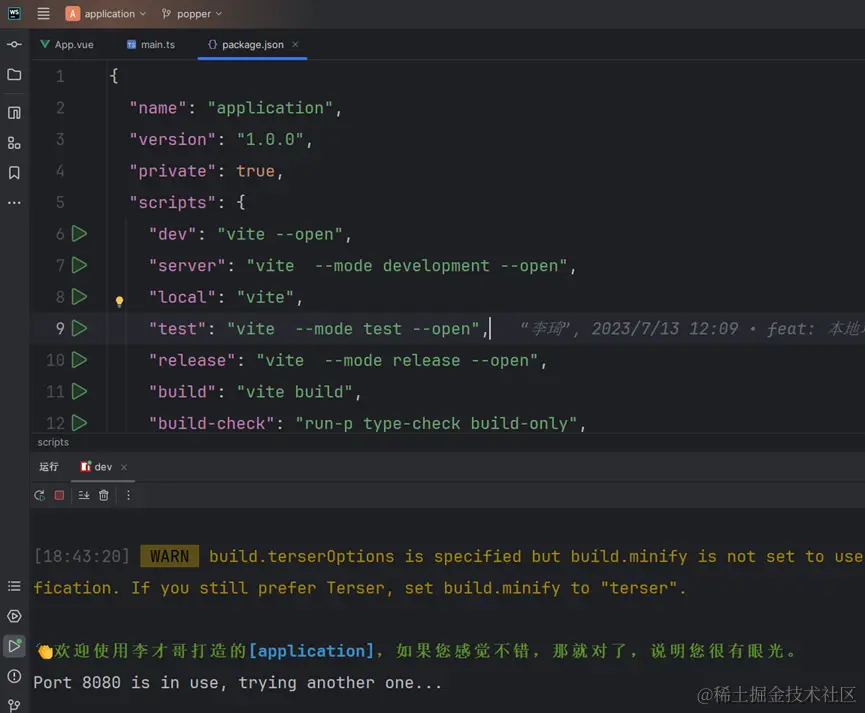The height and width of the screenshot is (713, 865).
Task: Switch to the main.ts tab
Action: tap(151, 45)
